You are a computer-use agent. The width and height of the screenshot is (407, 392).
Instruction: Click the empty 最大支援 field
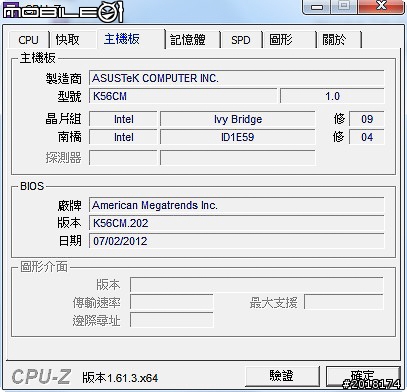[344, 303]
